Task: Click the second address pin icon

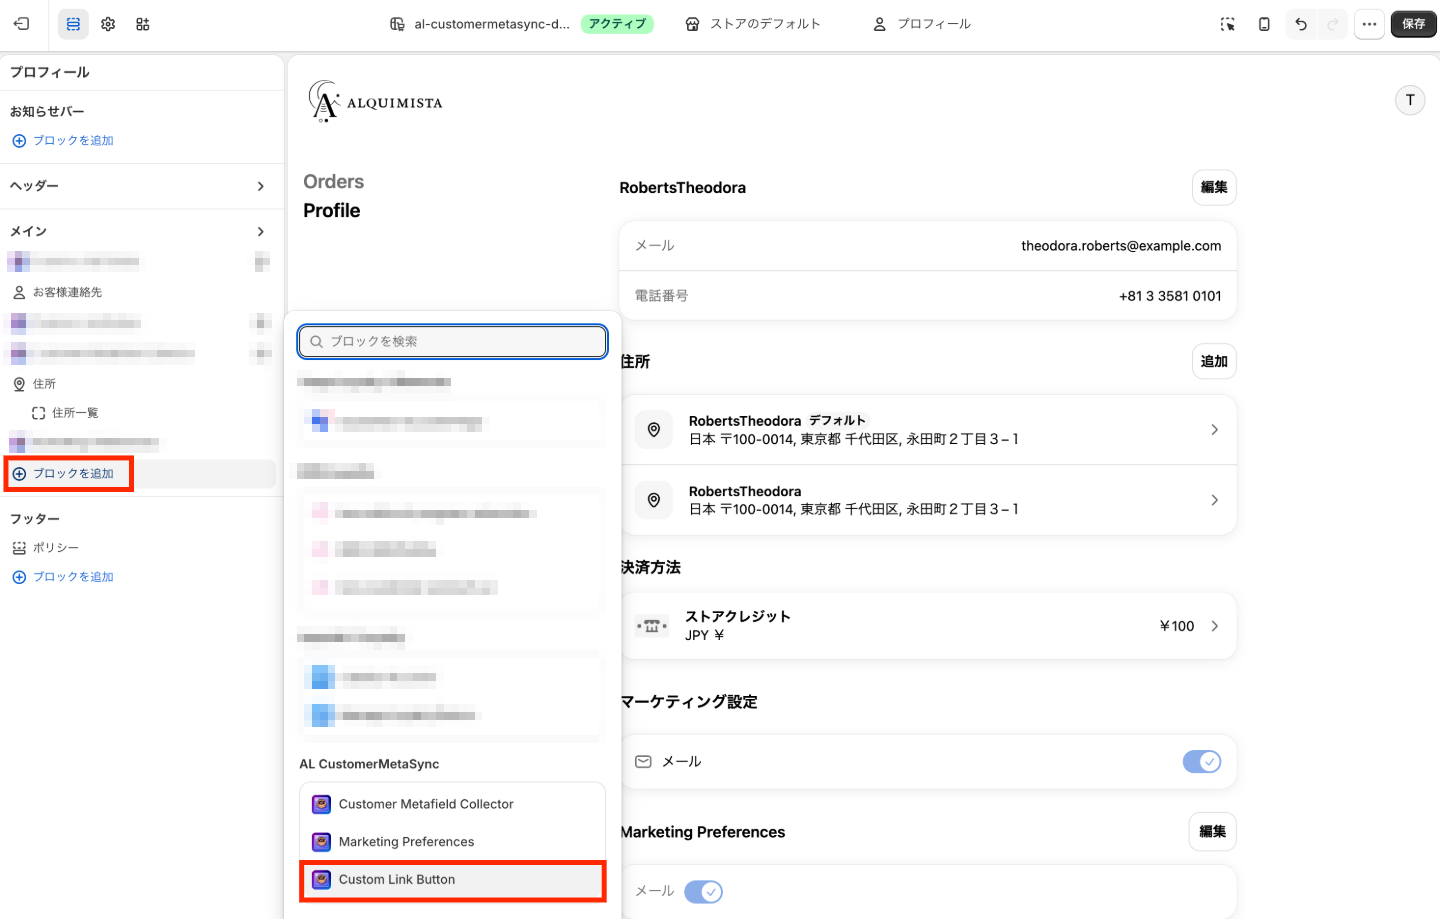Action: tap(654, 500)
